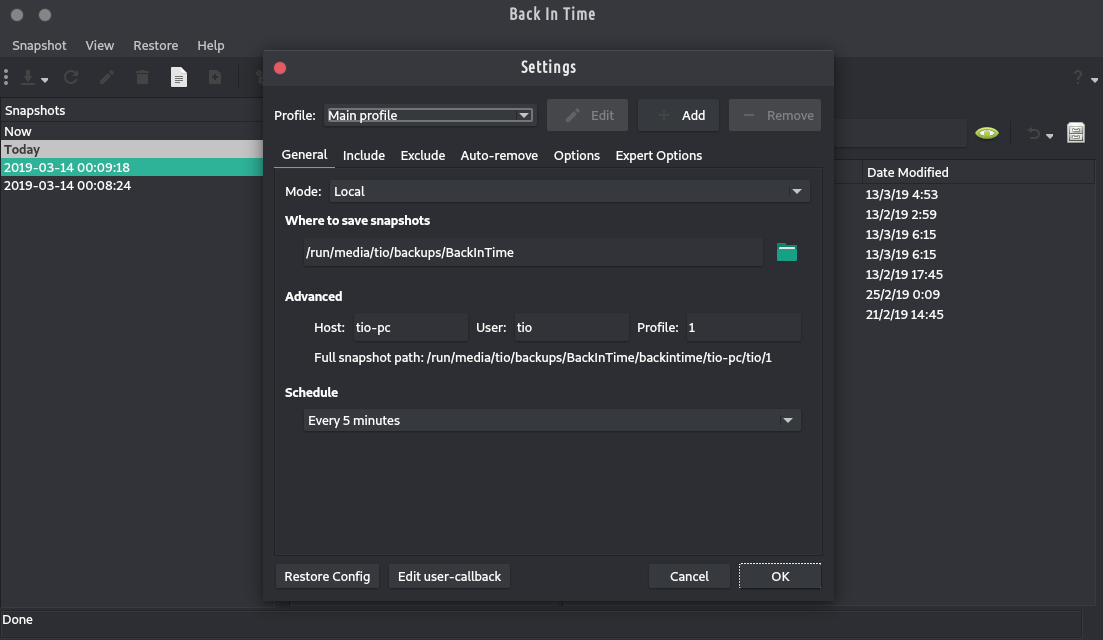Screen dimensions: 1103x640
Task: Click the Restore Config button
Action: 327,576
